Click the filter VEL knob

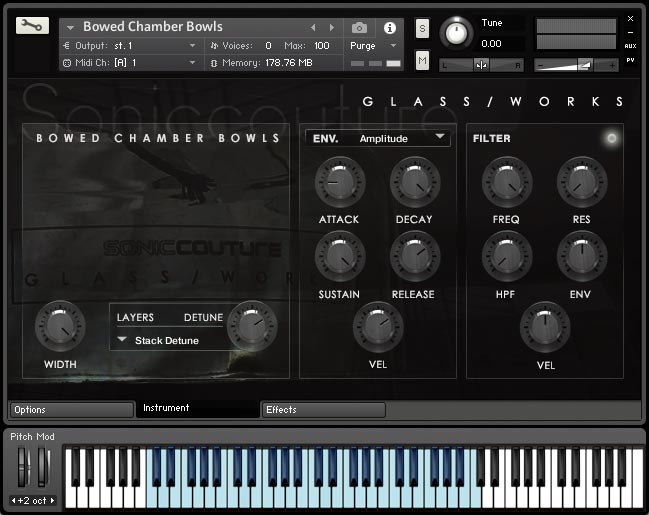click(x=545, y=327)
